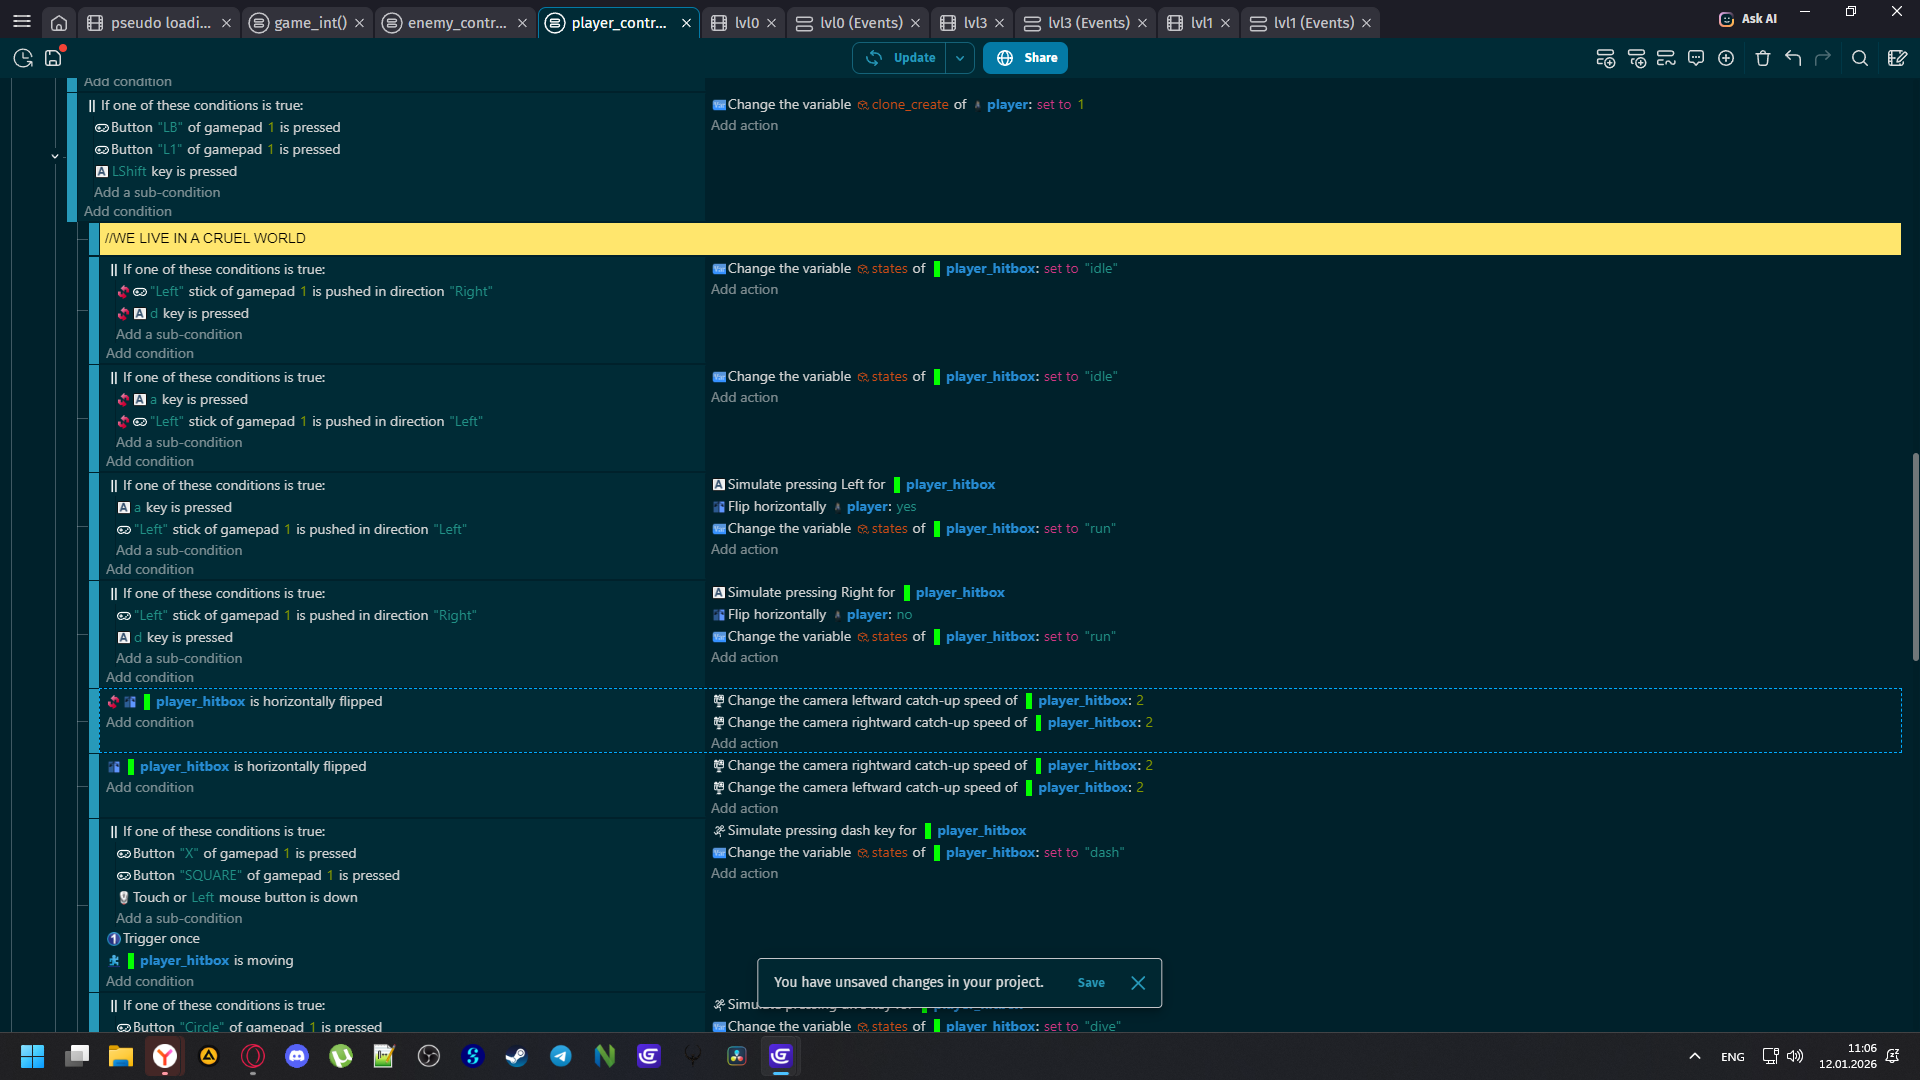
Task: Click the Share button
Action: click(x=1025, y=58)
